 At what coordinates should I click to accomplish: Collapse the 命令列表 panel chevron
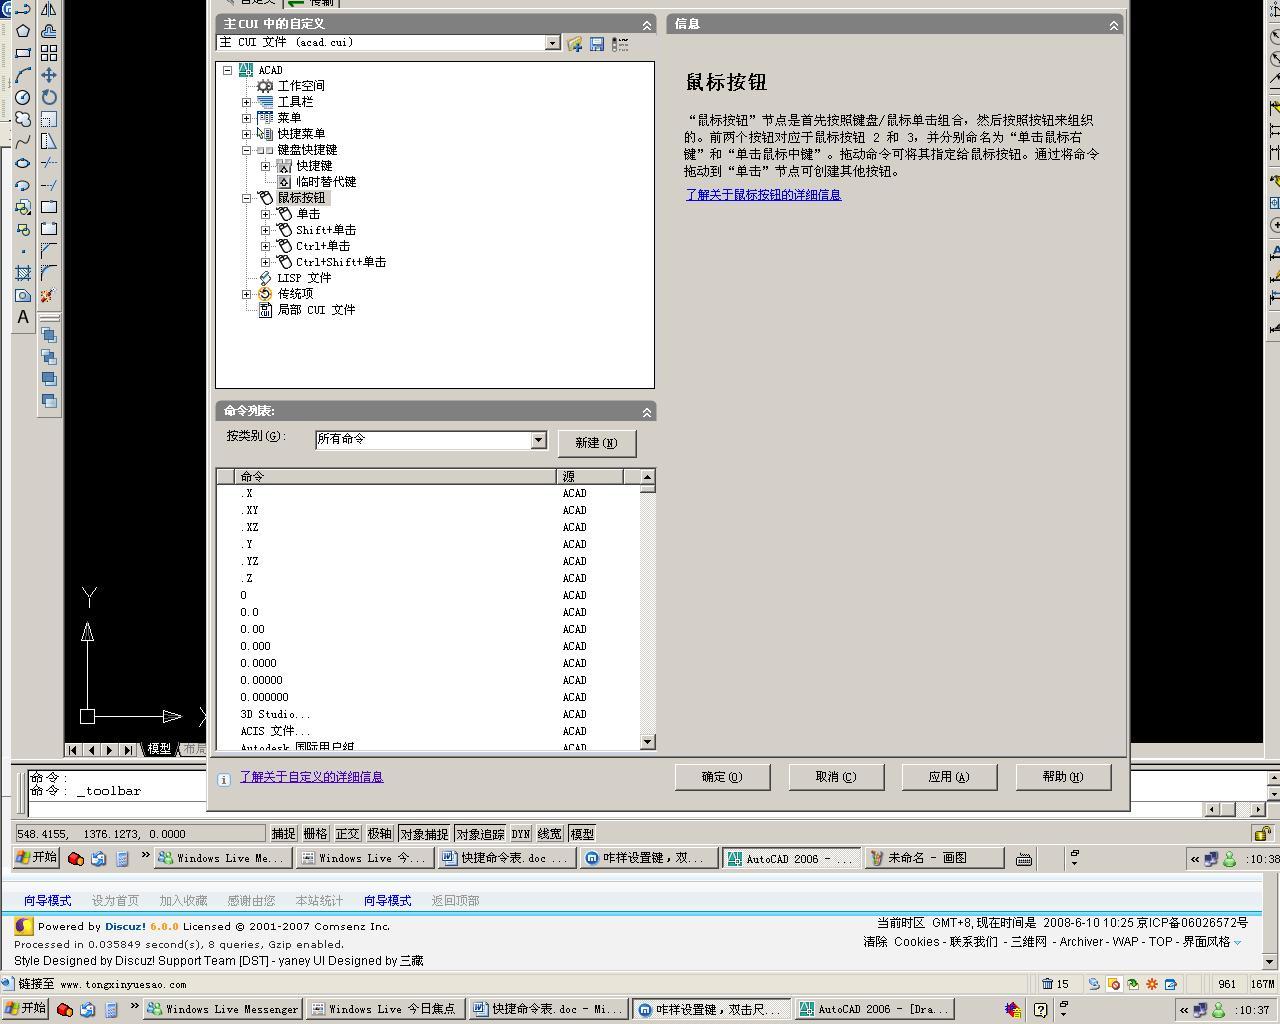(x=646, y=412)
